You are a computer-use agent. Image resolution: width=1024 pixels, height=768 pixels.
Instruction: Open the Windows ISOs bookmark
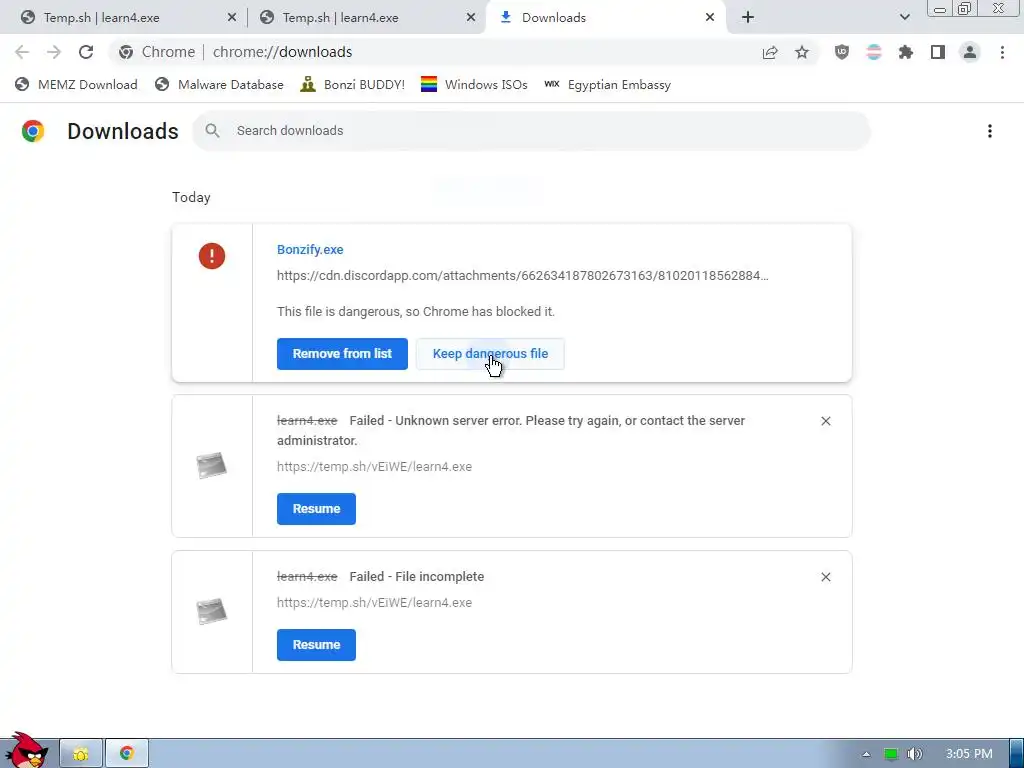(x=474, y=85)
